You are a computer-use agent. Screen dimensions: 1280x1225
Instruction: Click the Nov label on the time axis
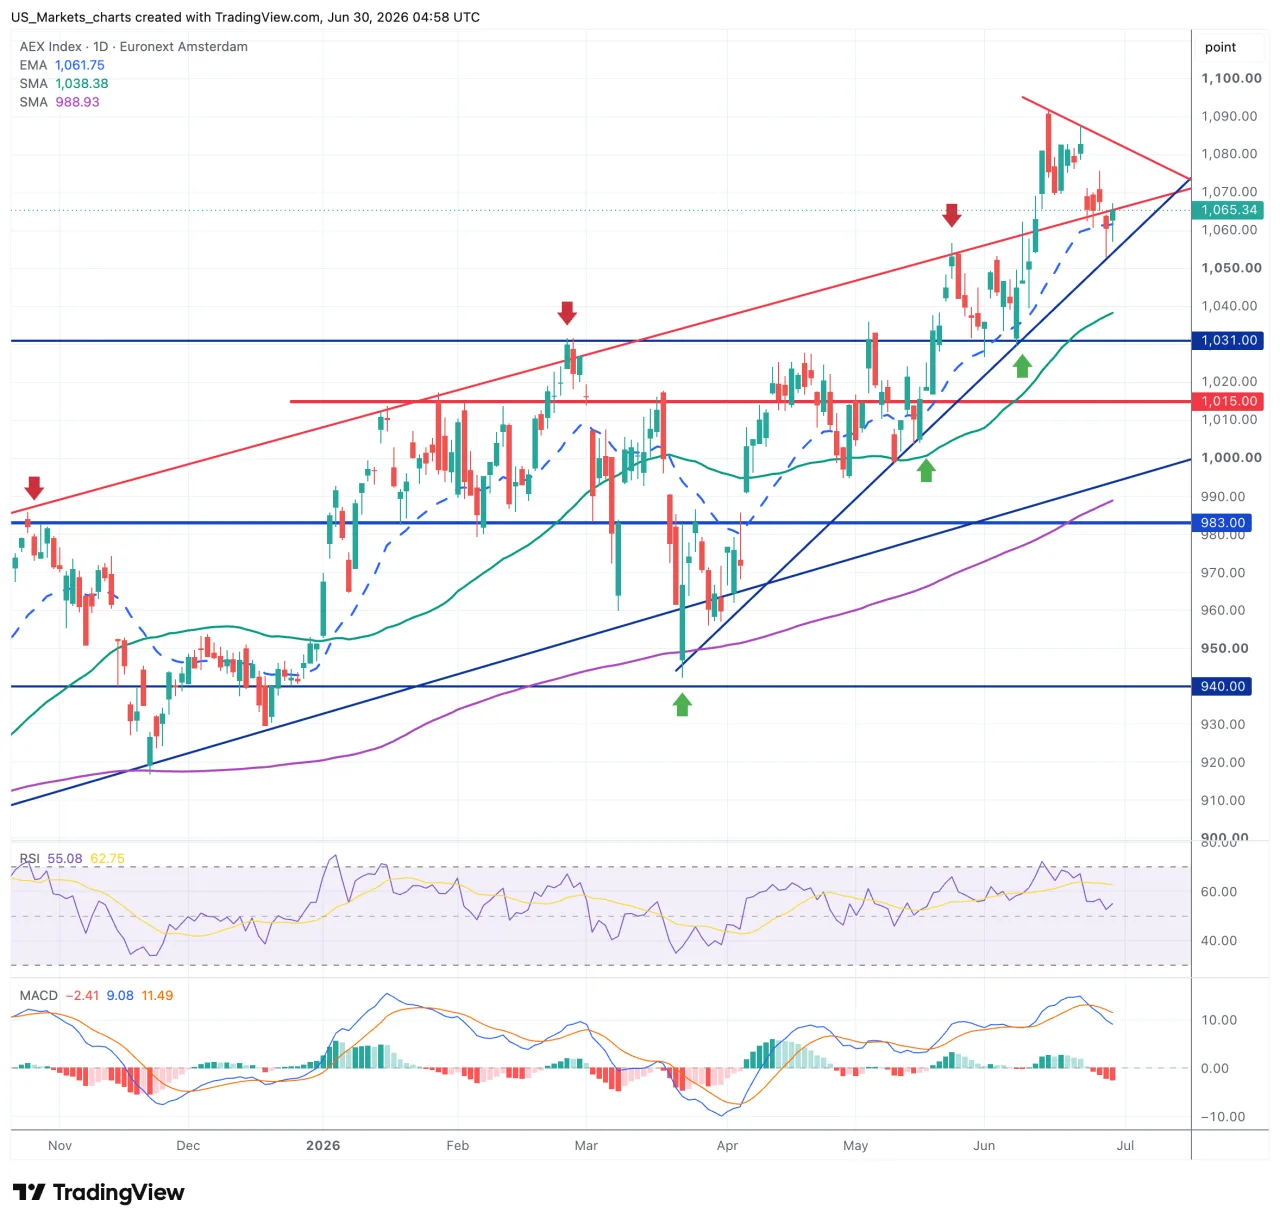coord(60,1146)
